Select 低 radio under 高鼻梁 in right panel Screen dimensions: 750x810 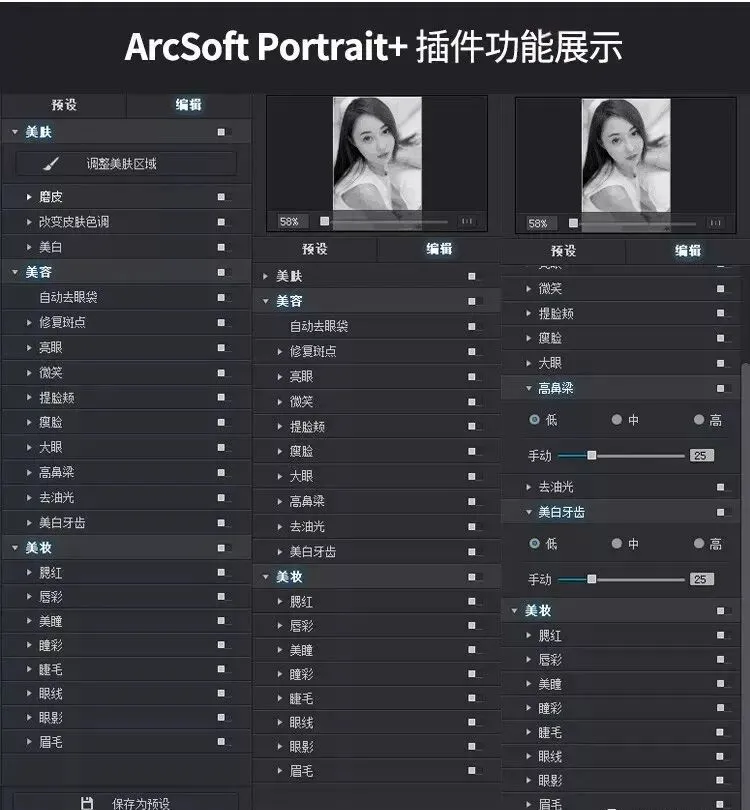point(535,419)
